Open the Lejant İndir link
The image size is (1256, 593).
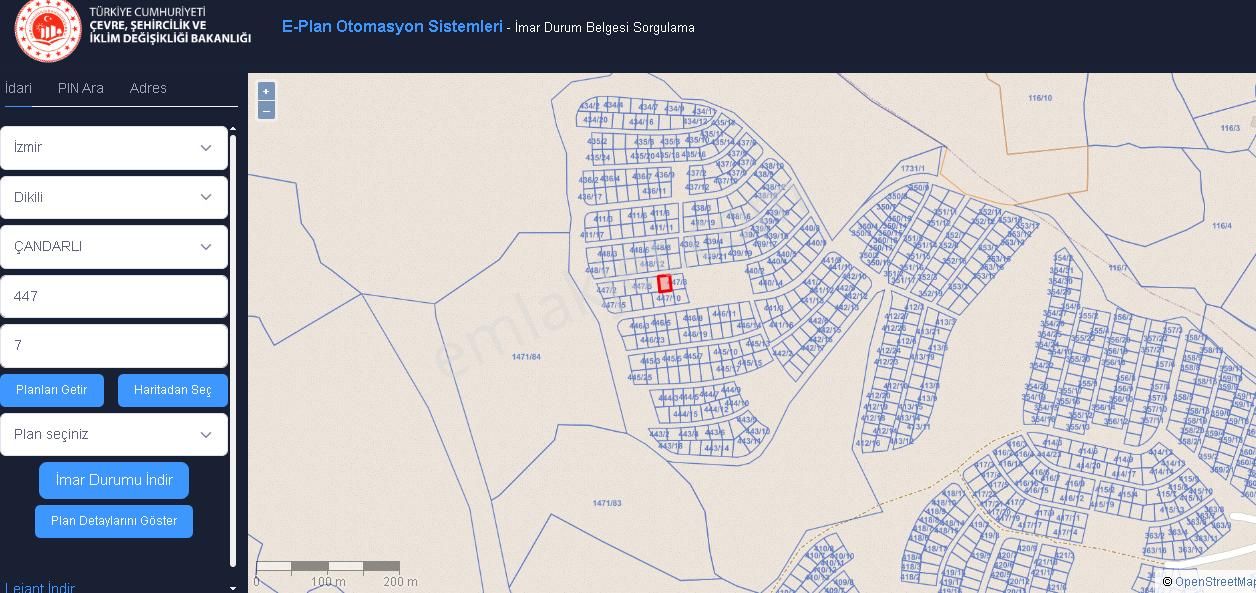pos(40,588)
